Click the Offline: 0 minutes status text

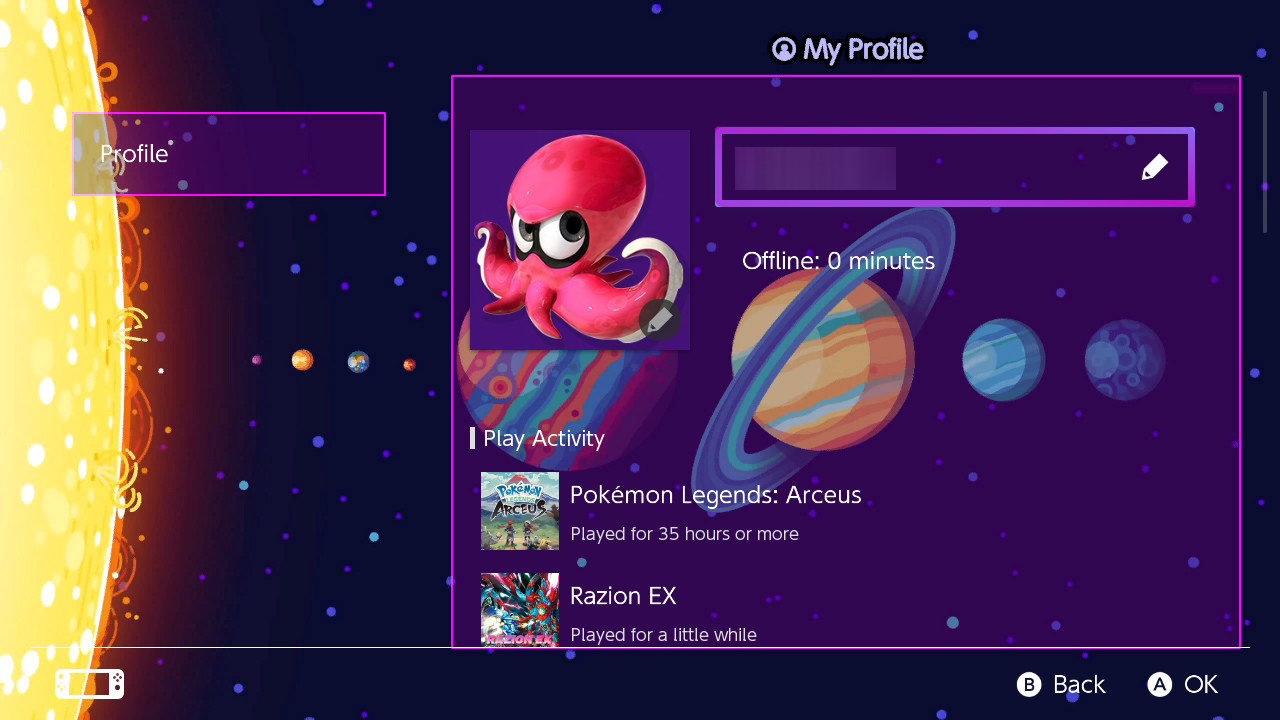838,261
